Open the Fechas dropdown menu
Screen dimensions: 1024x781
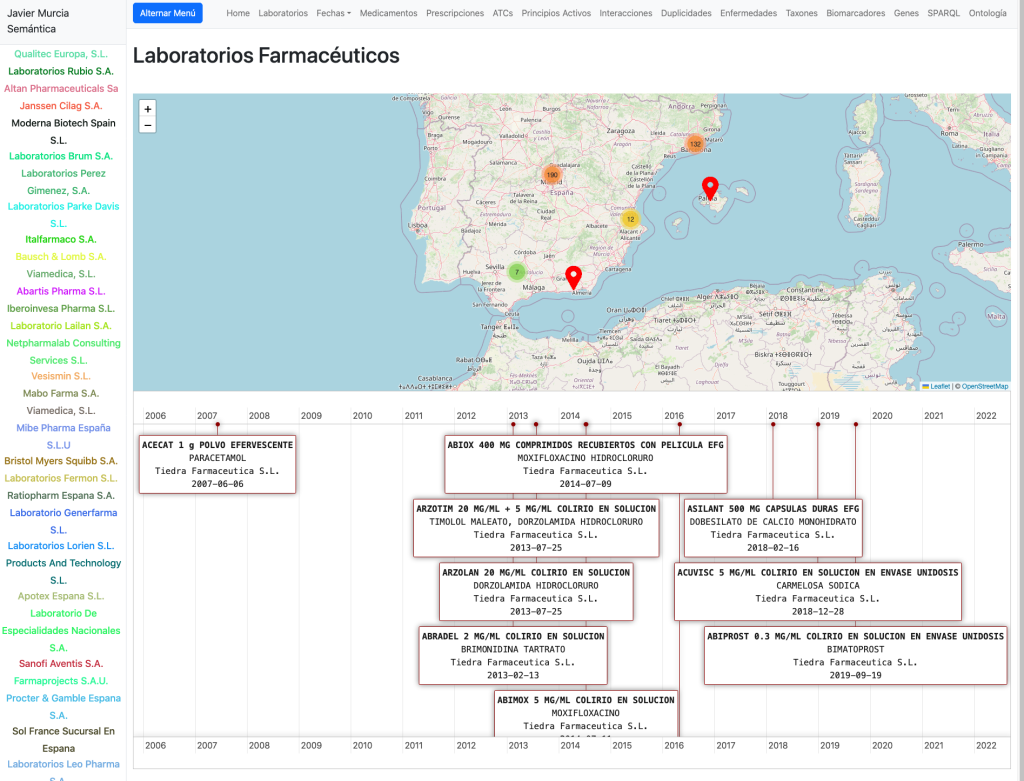[333, 14]
